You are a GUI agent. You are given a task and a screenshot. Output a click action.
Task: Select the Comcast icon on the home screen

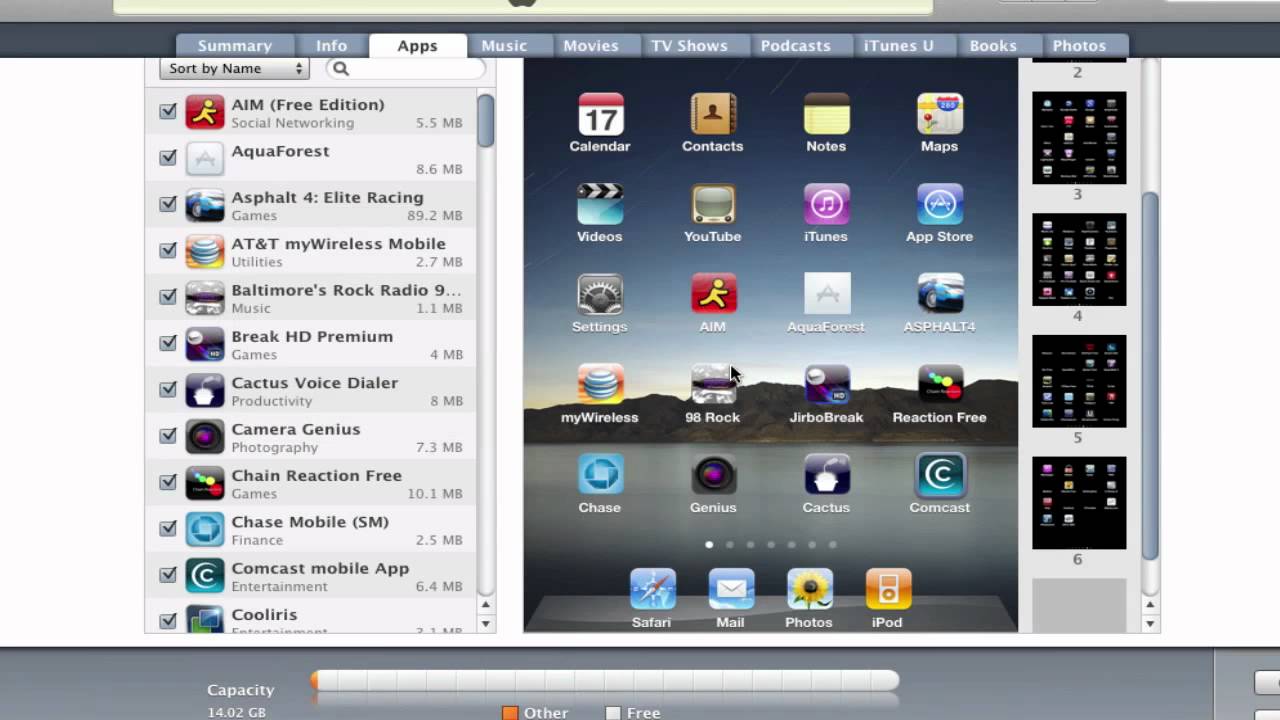[939, 475]
